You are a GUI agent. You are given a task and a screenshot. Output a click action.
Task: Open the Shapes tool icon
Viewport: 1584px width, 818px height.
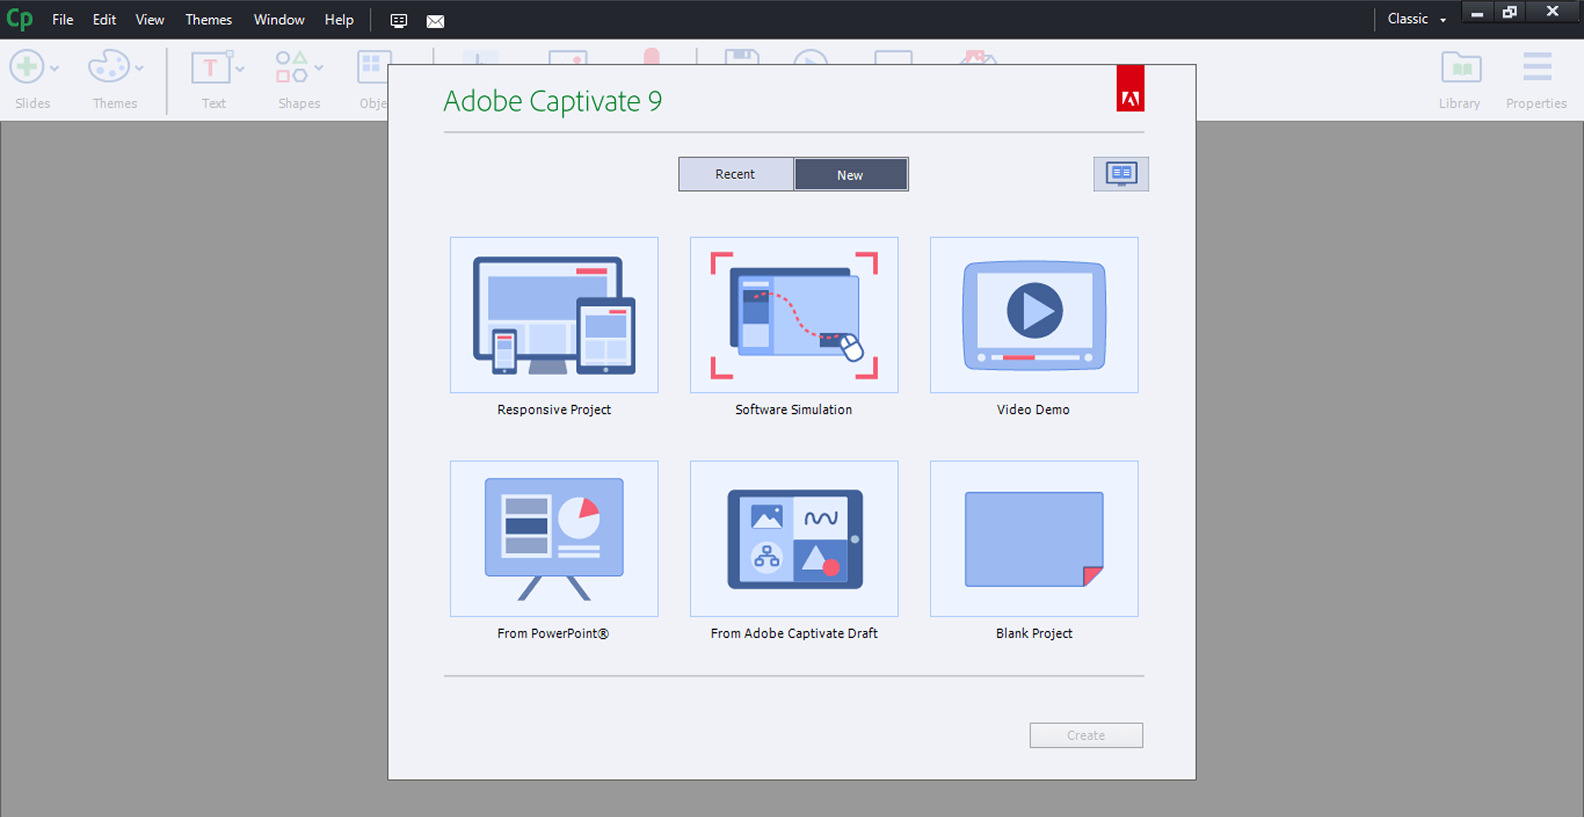pyautogui.click(x=292, y=67)
